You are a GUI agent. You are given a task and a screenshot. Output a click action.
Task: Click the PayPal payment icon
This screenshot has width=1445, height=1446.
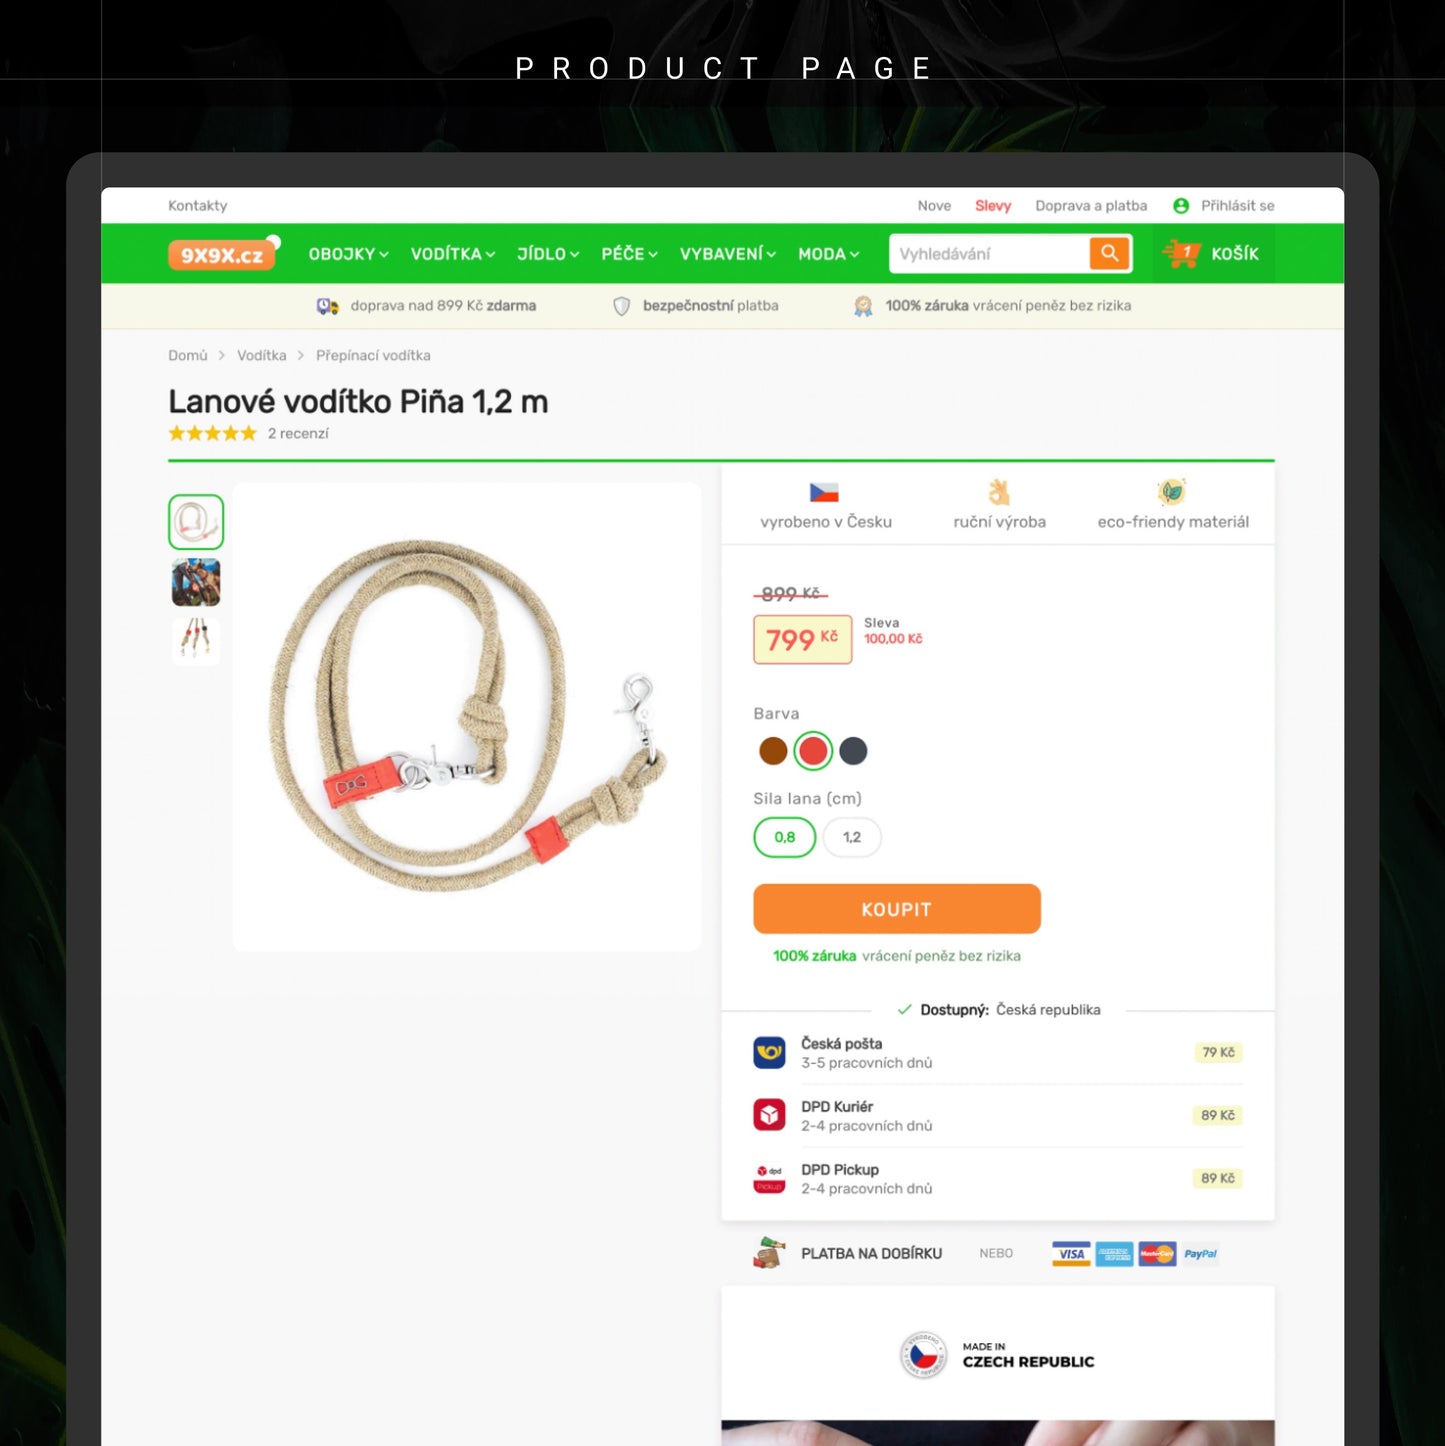[1201, 1254]
